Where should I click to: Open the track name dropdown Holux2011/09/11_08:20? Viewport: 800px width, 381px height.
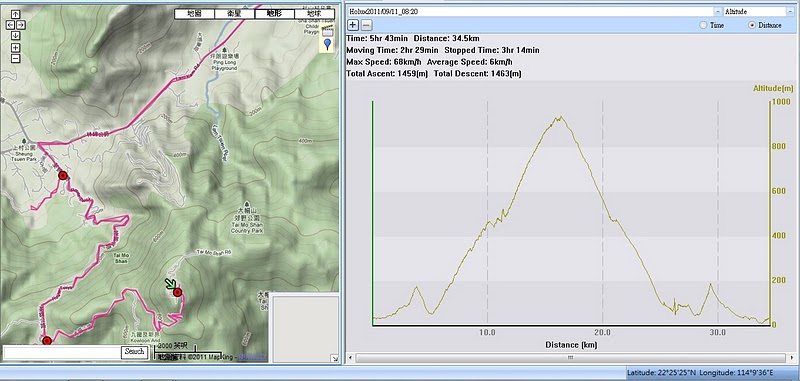point(534,11)
